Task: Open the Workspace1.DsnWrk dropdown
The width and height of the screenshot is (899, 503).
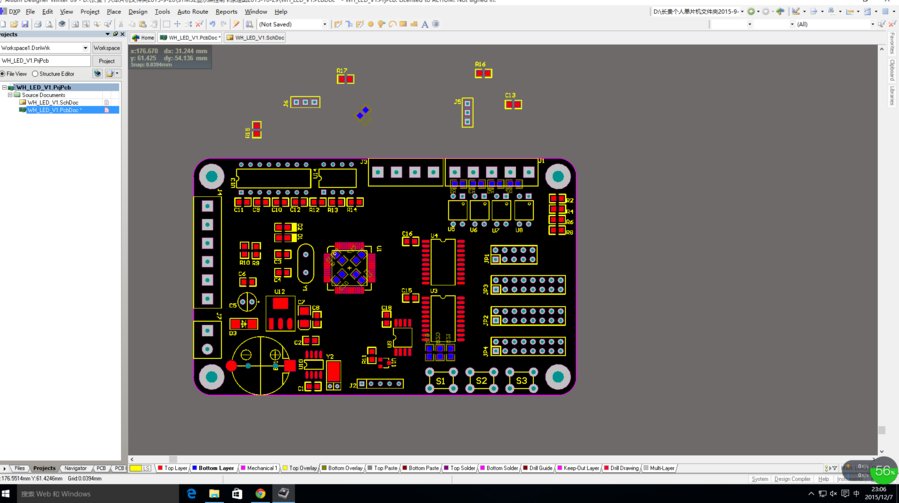Action: (85, 48)
